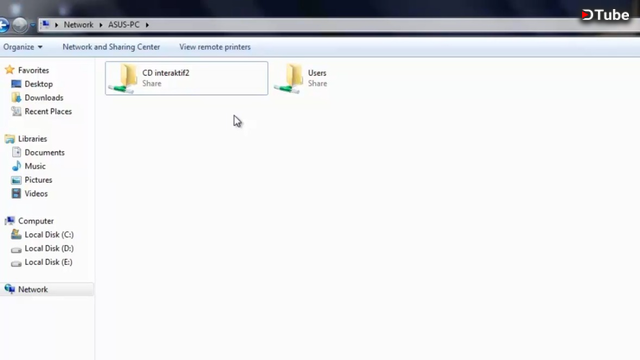Click View remote printers
The image size is (640, 360).
[215, 47]
